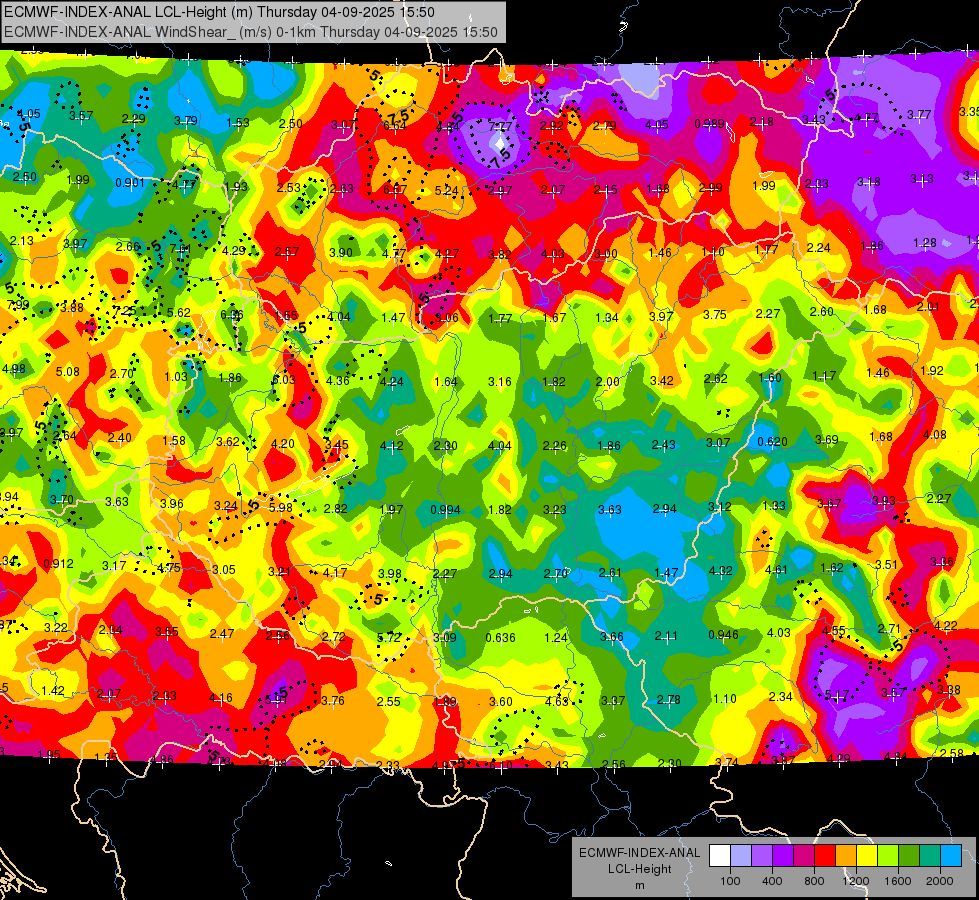Click the pale lavender legend swatch
979x900 pixels.
click(740, 856)
